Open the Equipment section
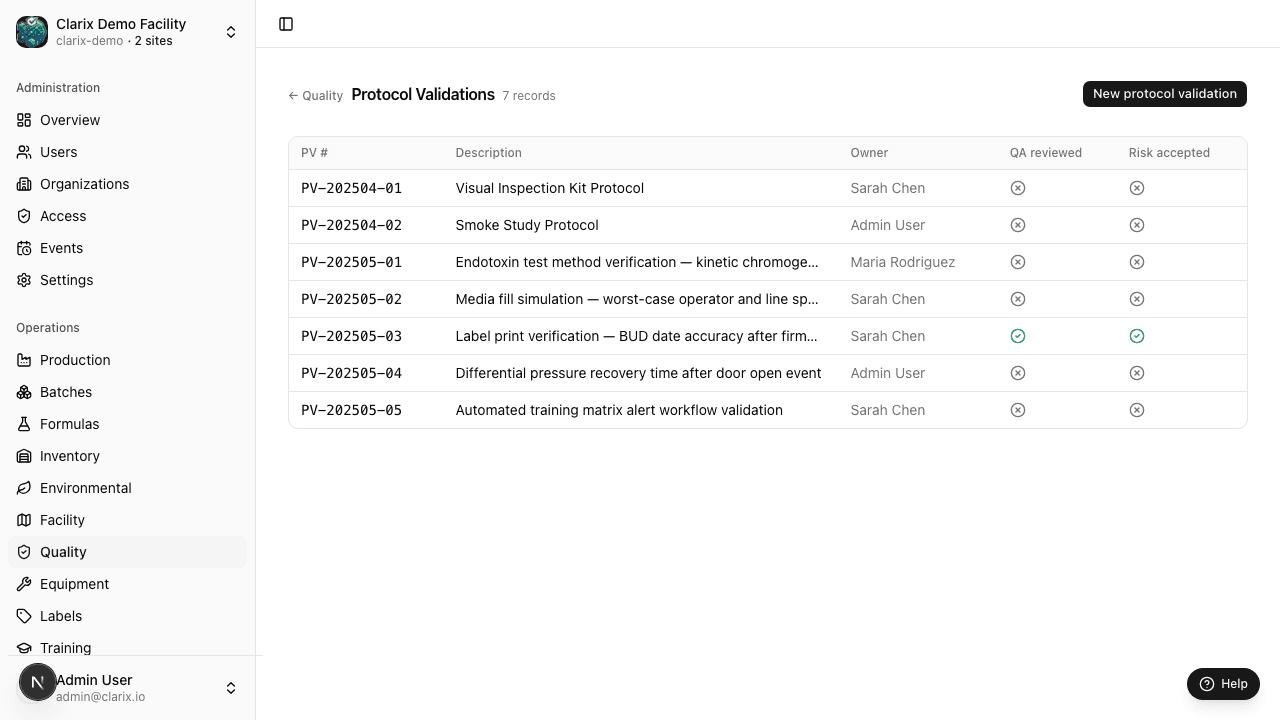The height and width of the screenshot is (720, 1280). [127, 584]
